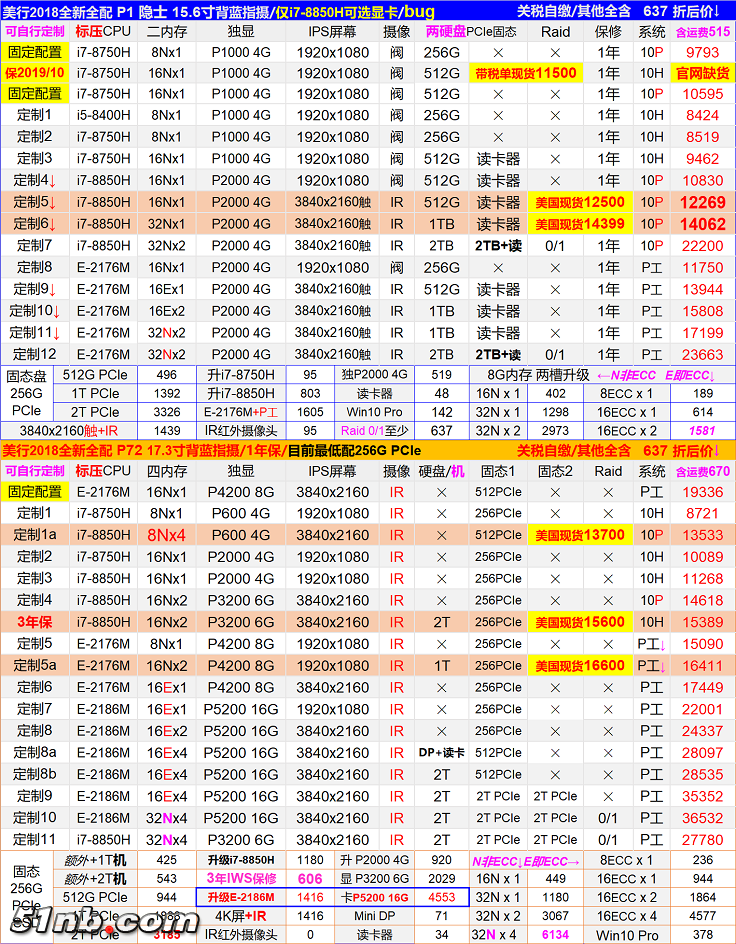Image resolution: width=736 pixels, height=944 pixels.
Task: Select the price 35352
Action: (702, 796)
